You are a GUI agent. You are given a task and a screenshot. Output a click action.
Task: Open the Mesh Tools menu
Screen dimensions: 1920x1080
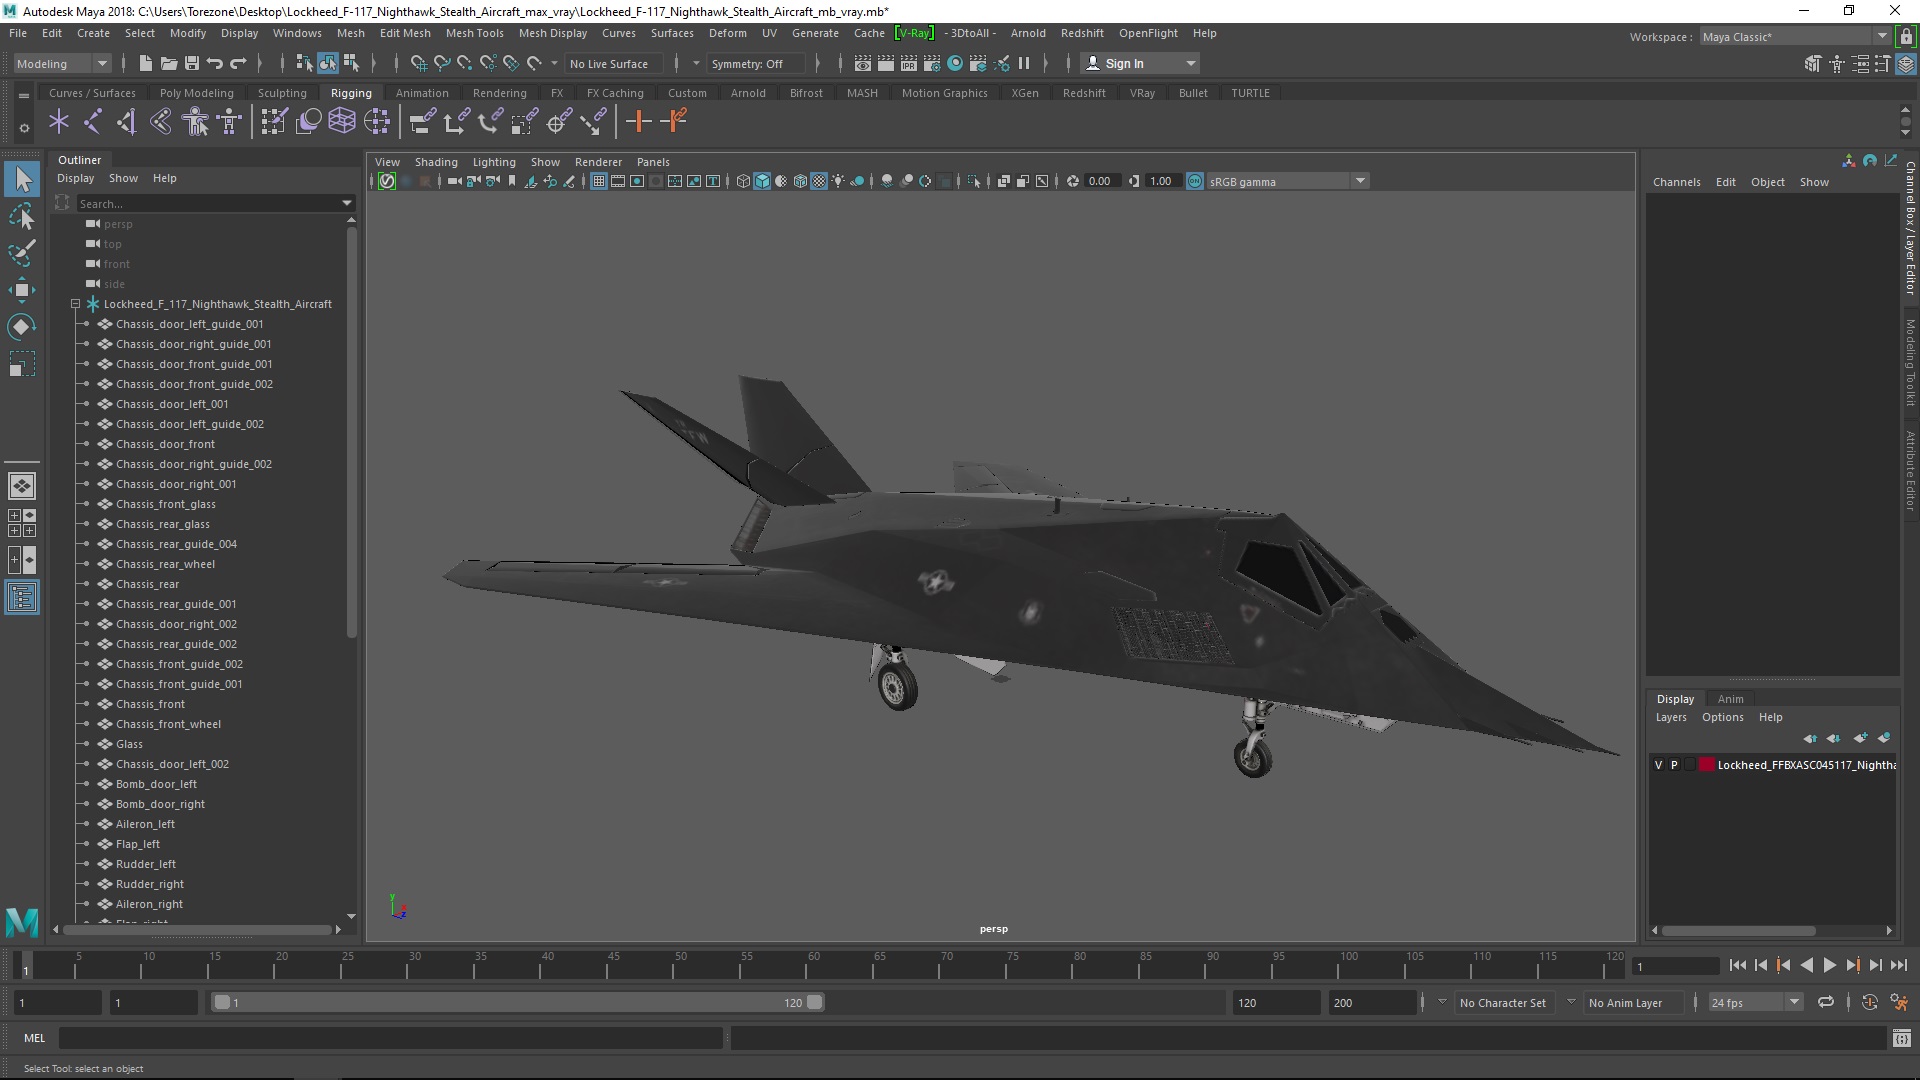coord(474,33)
